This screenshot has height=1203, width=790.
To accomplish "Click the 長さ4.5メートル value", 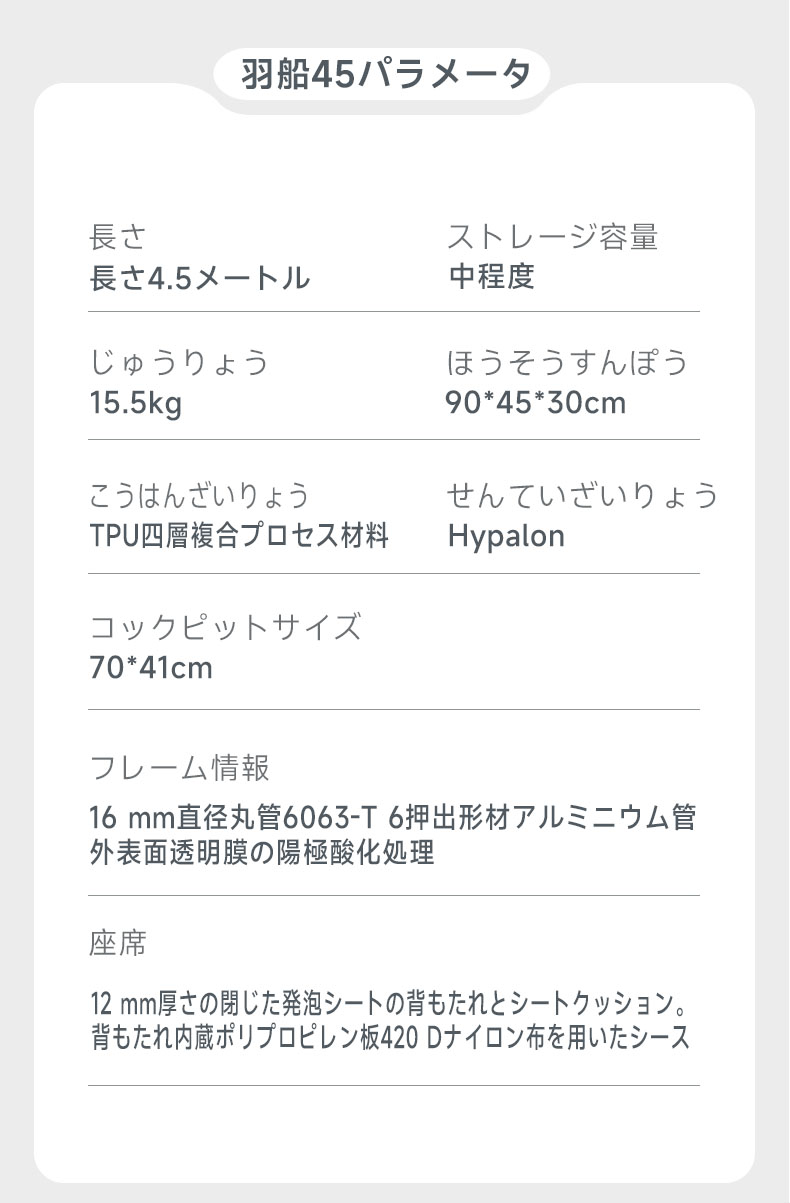I will (x=200, y=278).
